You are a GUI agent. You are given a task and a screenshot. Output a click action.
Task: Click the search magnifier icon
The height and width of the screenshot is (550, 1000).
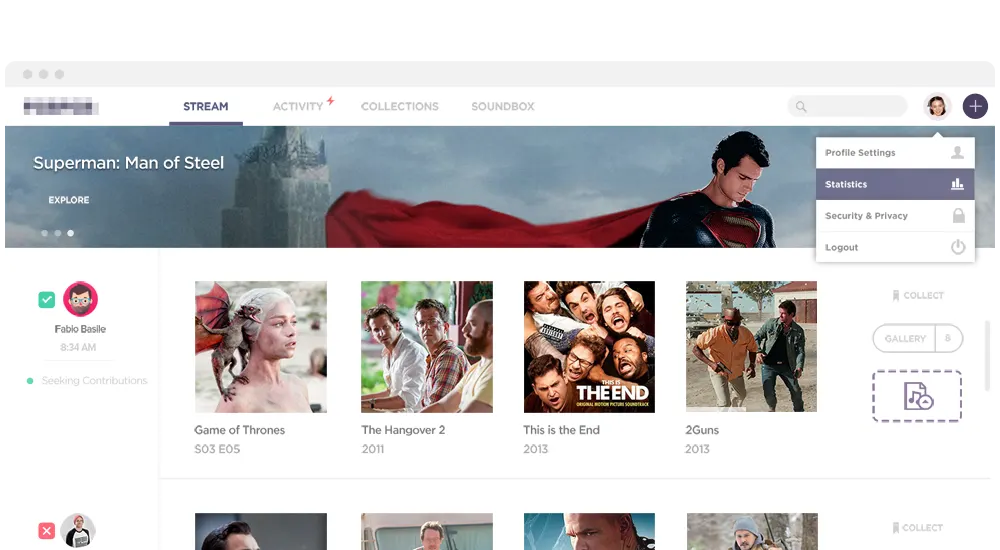pyautogui.click(x=801, y=107)
